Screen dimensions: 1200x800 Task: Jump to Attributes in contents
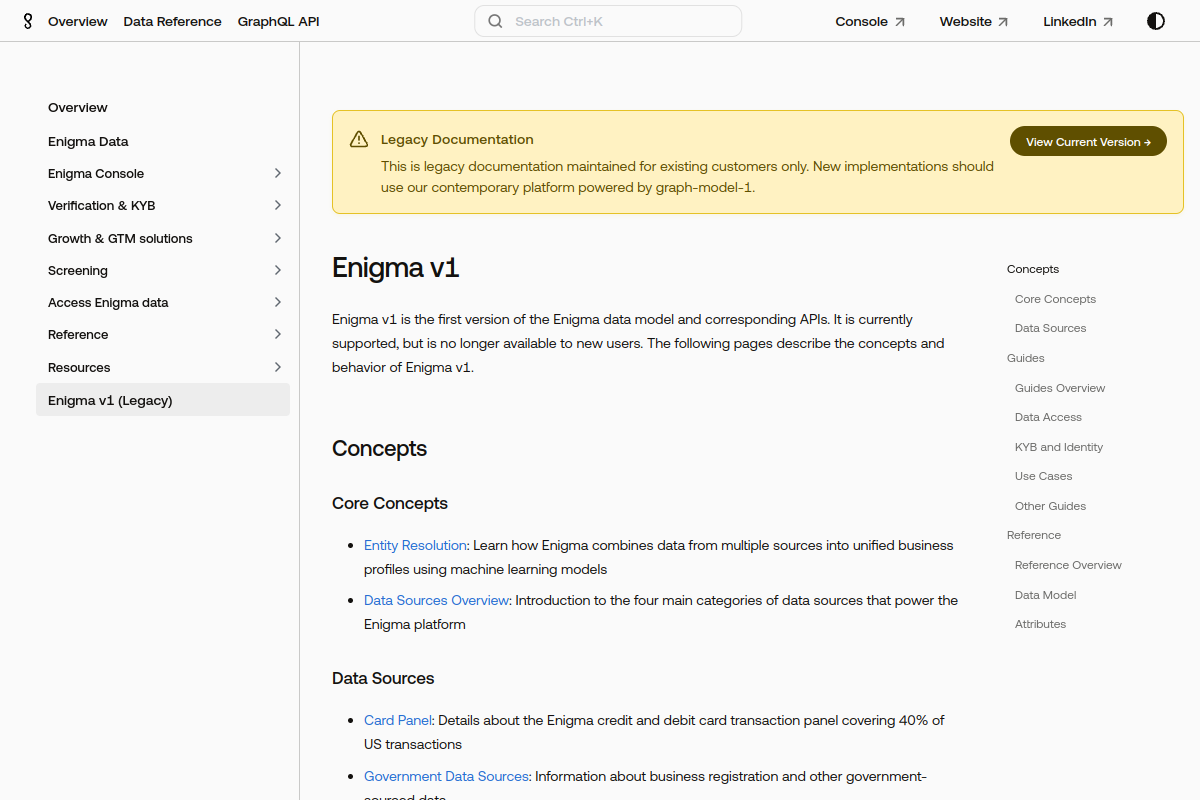tap(1040, 624)
